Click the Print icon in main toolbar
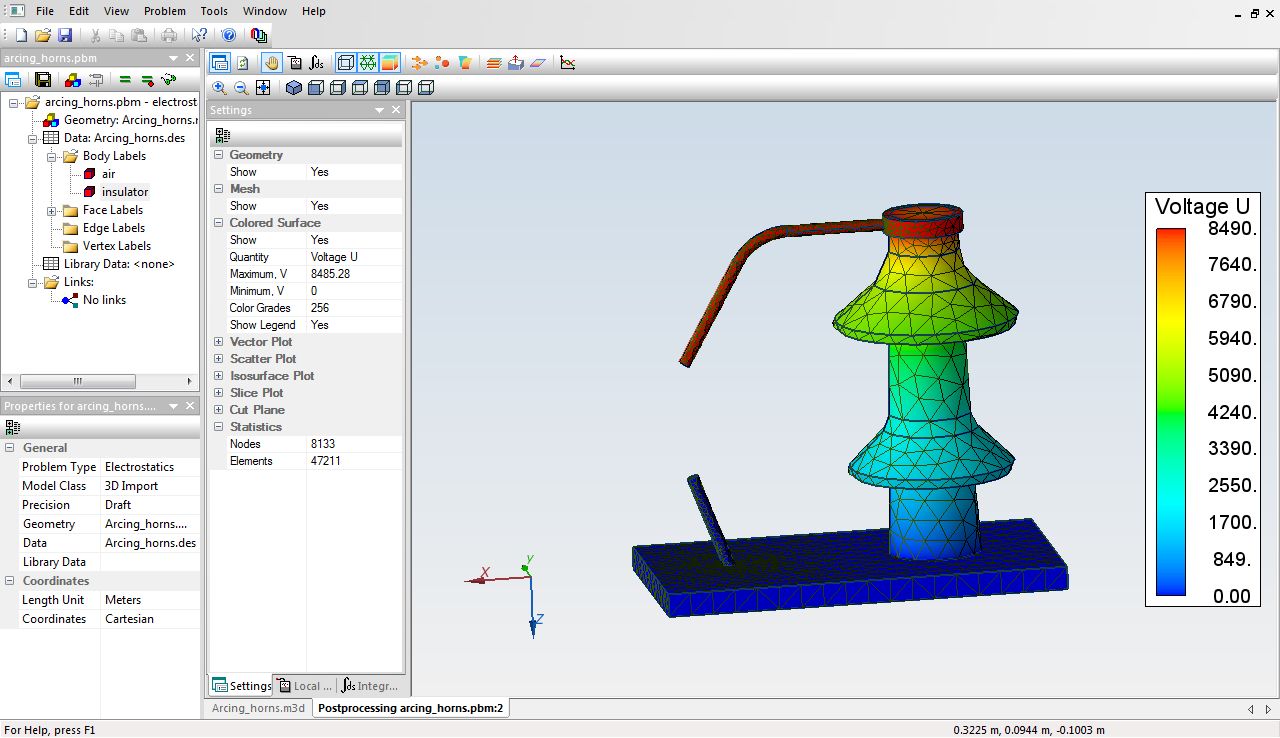 point(169,35)
